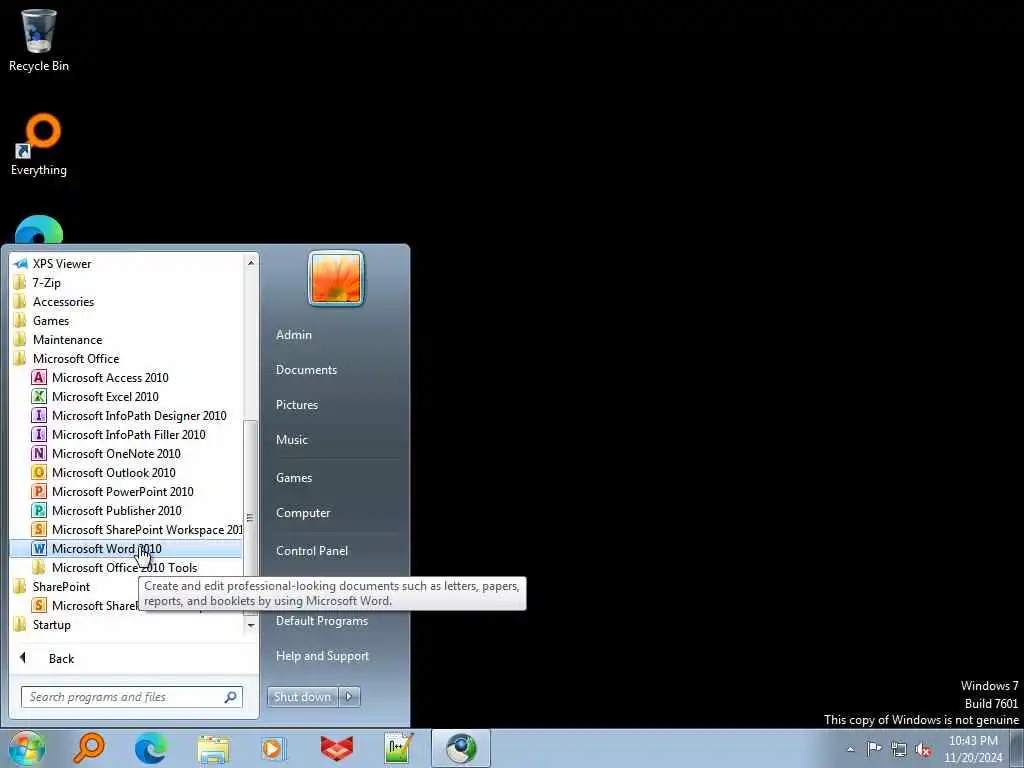Open Everything search from the taskbar
Screen dimensions: 1024x768
[x=88, y=748]
